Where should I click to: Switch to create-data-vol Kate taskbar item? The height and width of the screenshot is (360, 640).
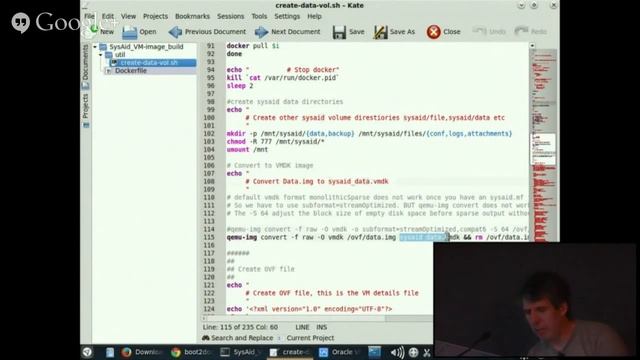pyautogui.click(x=289, y=352)
